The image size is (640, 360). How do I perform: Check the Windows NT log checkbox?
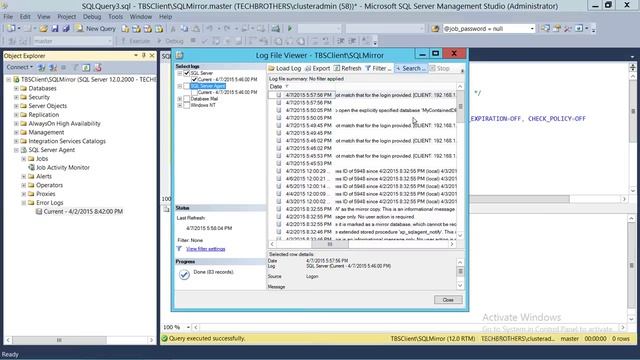(187, 105)
